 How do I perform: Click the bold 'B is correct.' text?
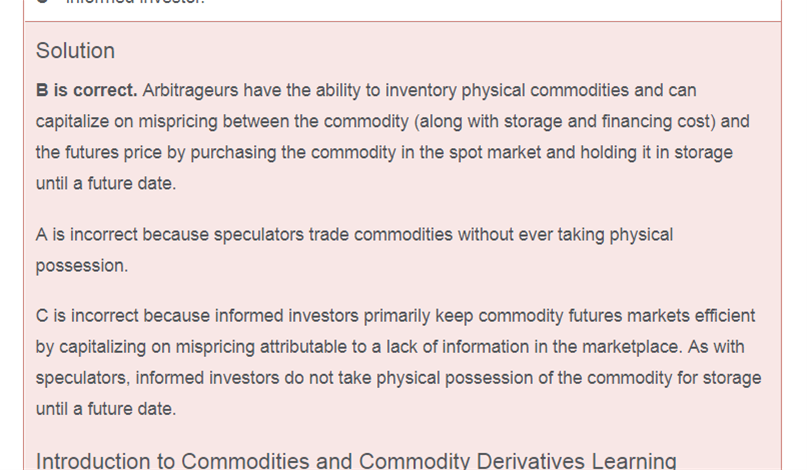coord(86,90)
